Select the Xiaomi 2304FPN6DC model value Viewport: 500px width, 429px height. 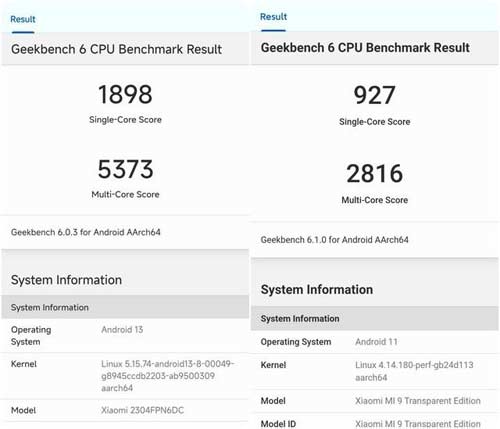click(x=142, y=410)
